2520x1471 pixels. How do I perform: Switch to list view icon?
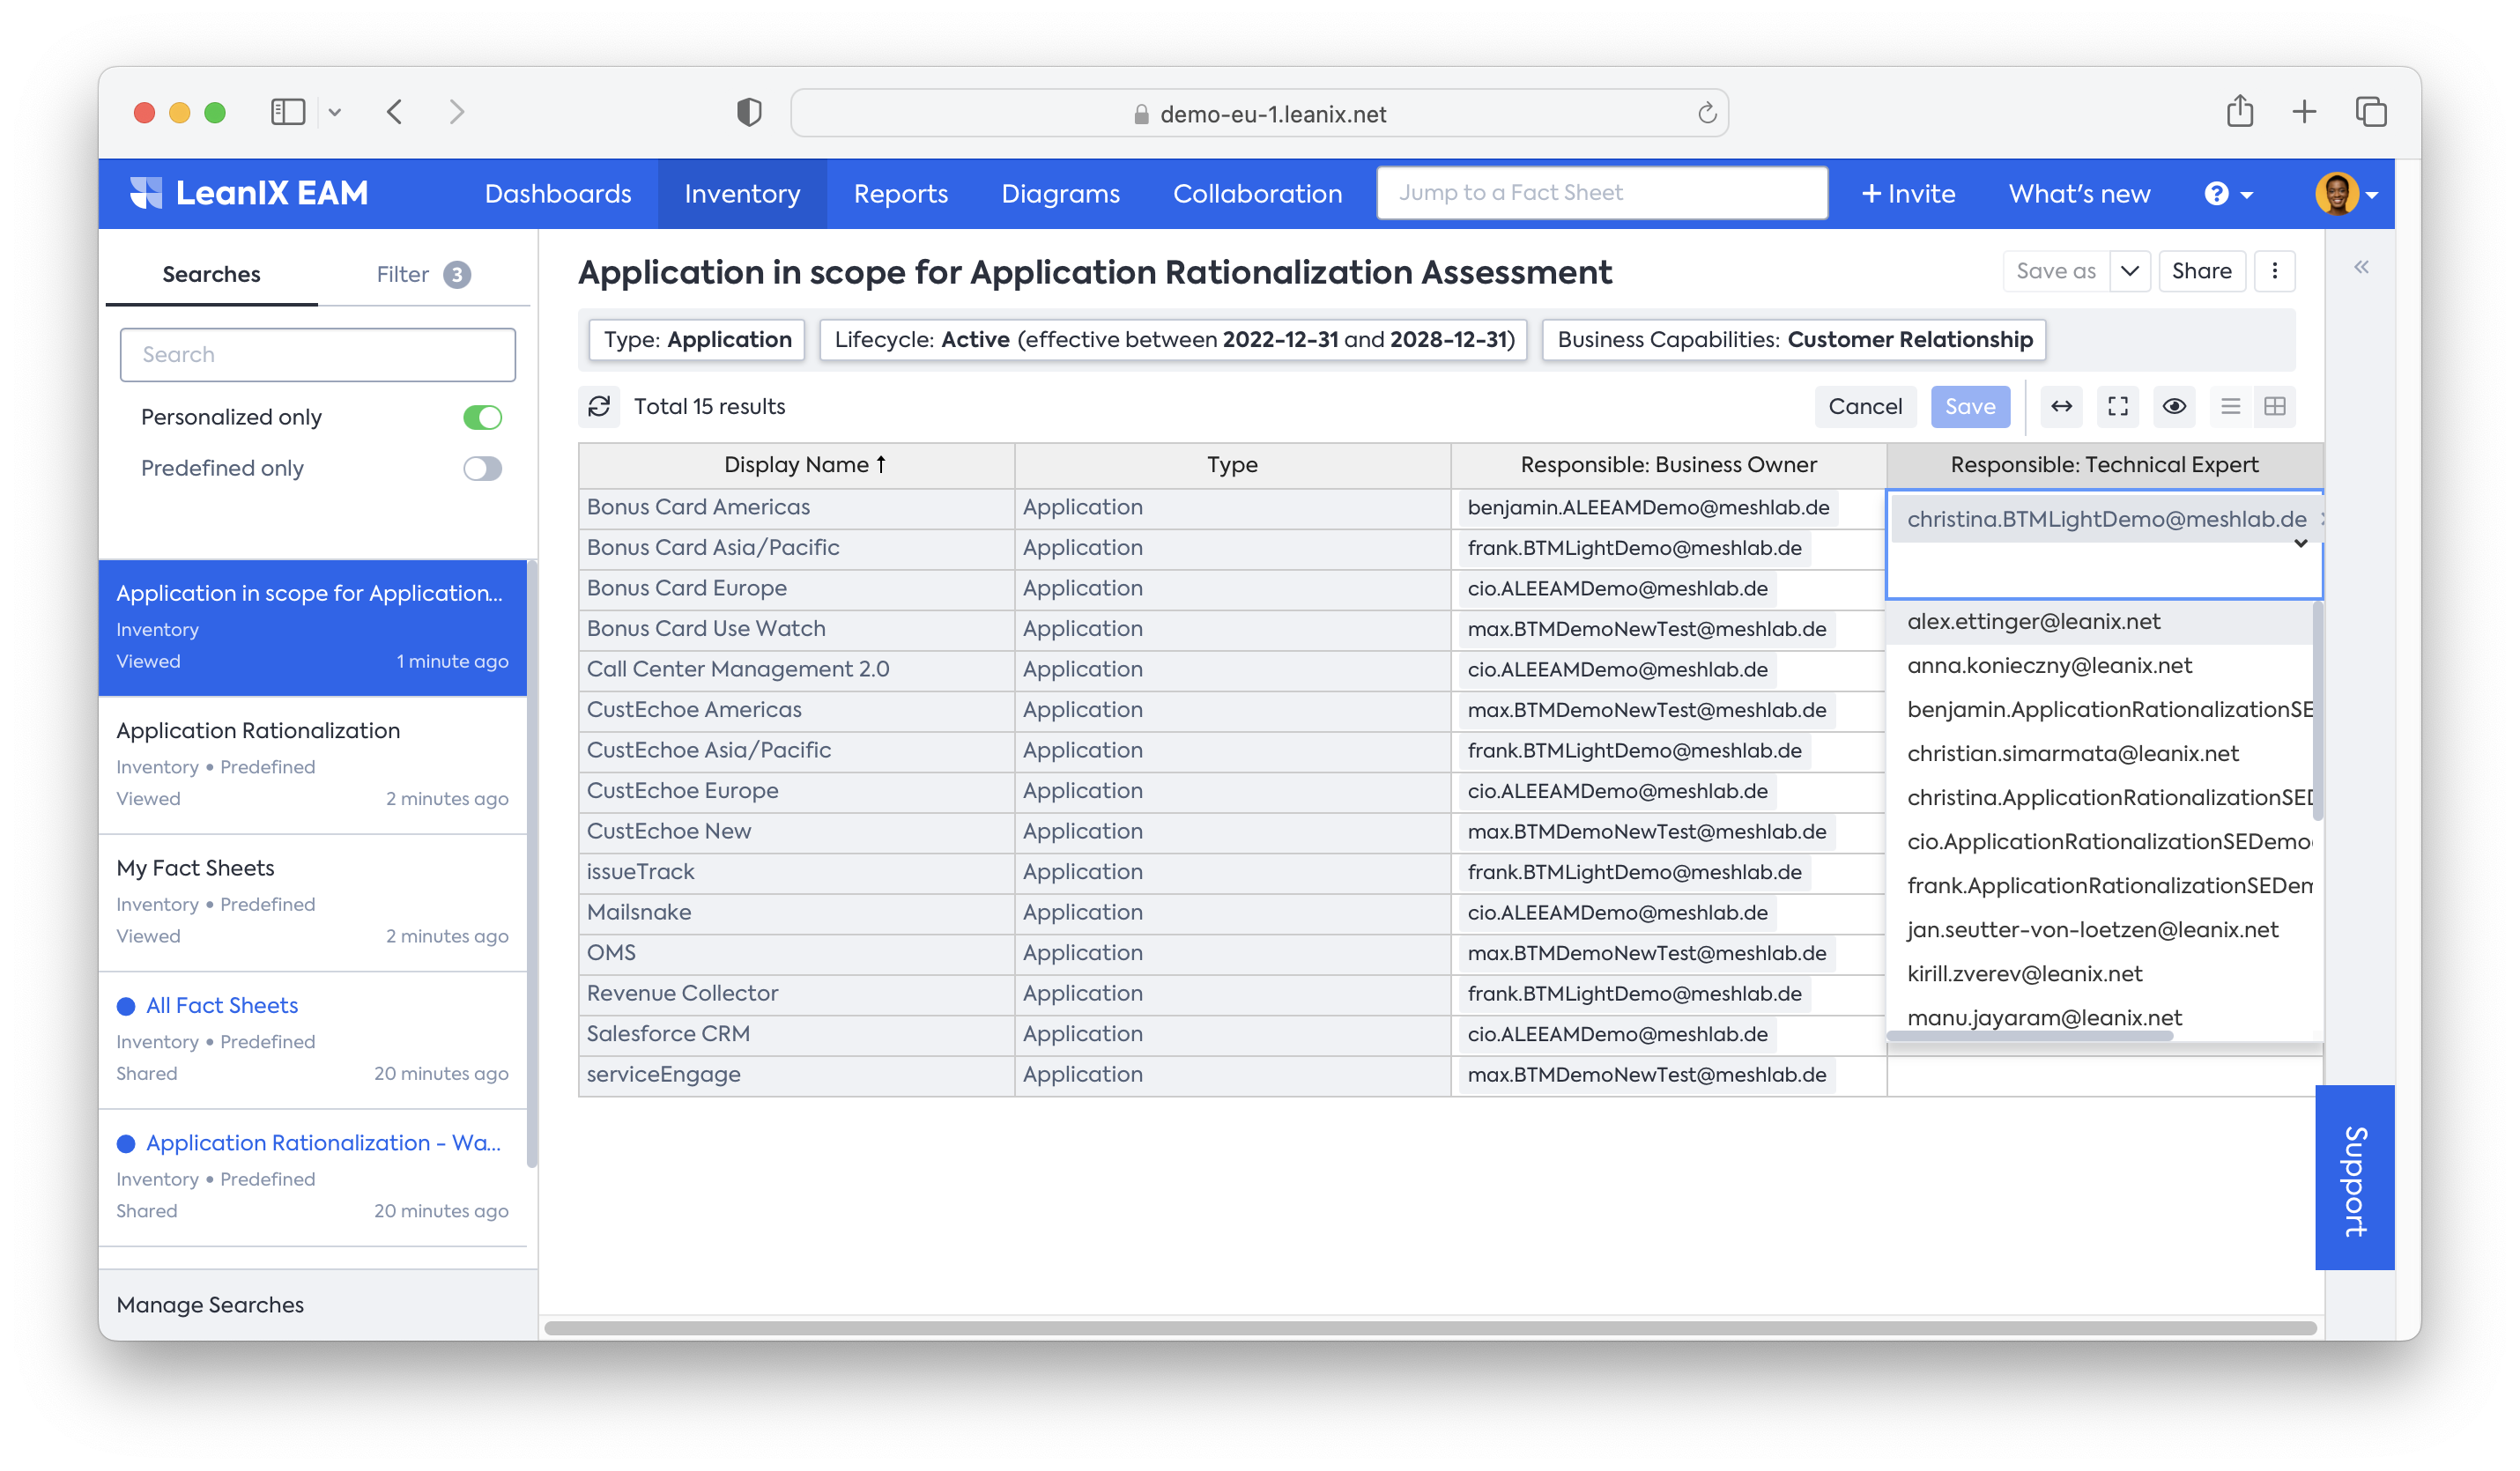click(x=2230, y=406)
